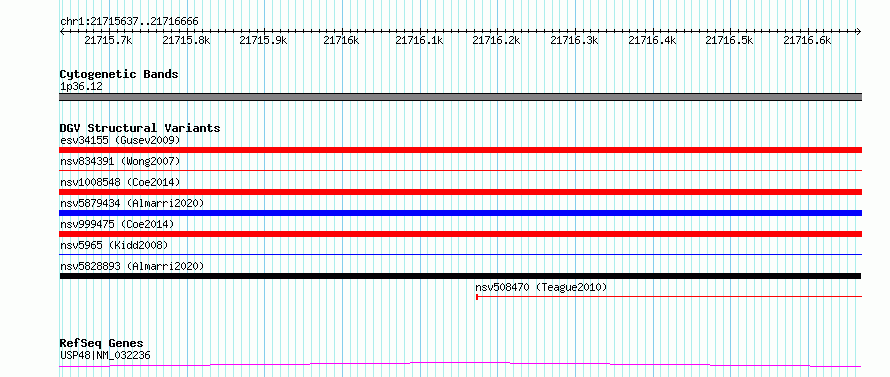
Task: Select the magenta USP48 gene track line
Action: pos(460,365)
